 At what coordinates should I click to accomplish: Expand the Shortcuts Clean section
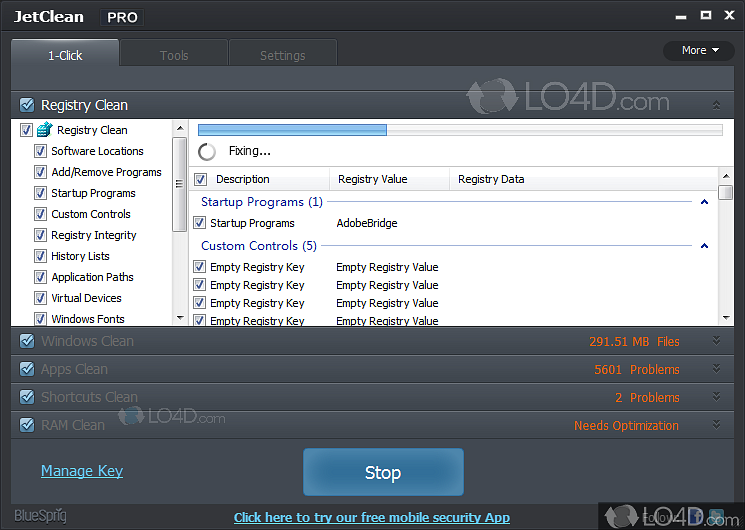716,396
